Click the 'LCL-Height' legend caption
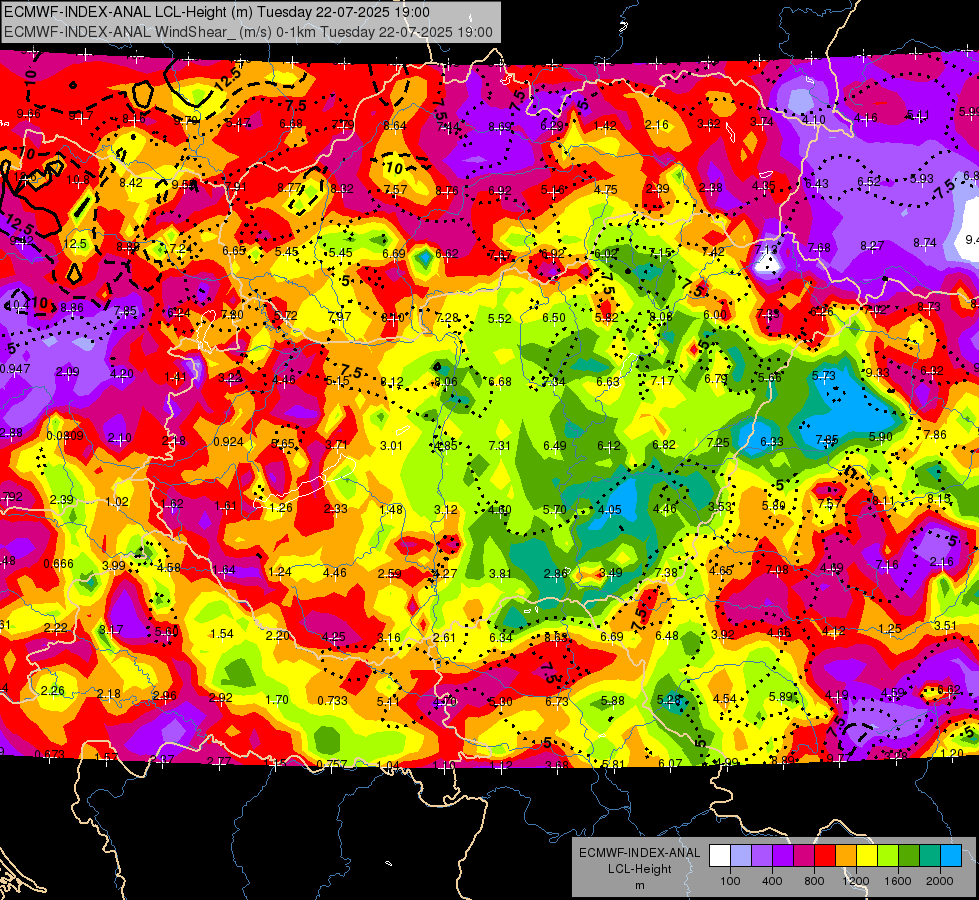This screenshot has height=900, width=979. point(639,869)
